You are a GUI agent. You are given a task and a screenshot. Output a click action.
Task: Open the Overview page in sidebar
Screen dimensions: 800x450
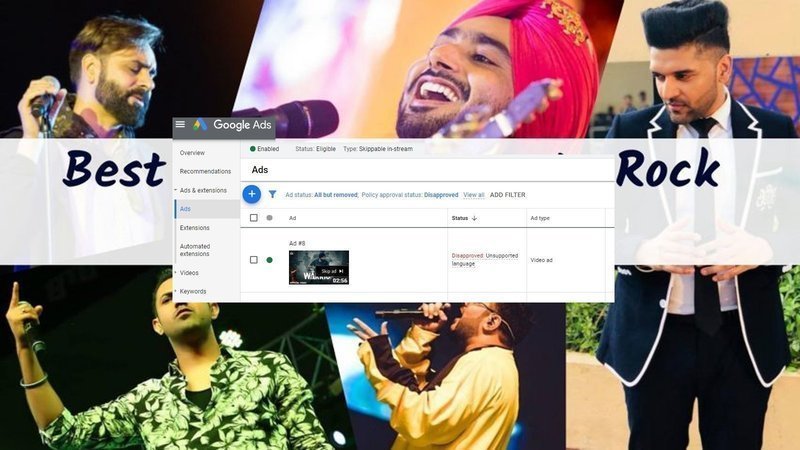[192, 153]
